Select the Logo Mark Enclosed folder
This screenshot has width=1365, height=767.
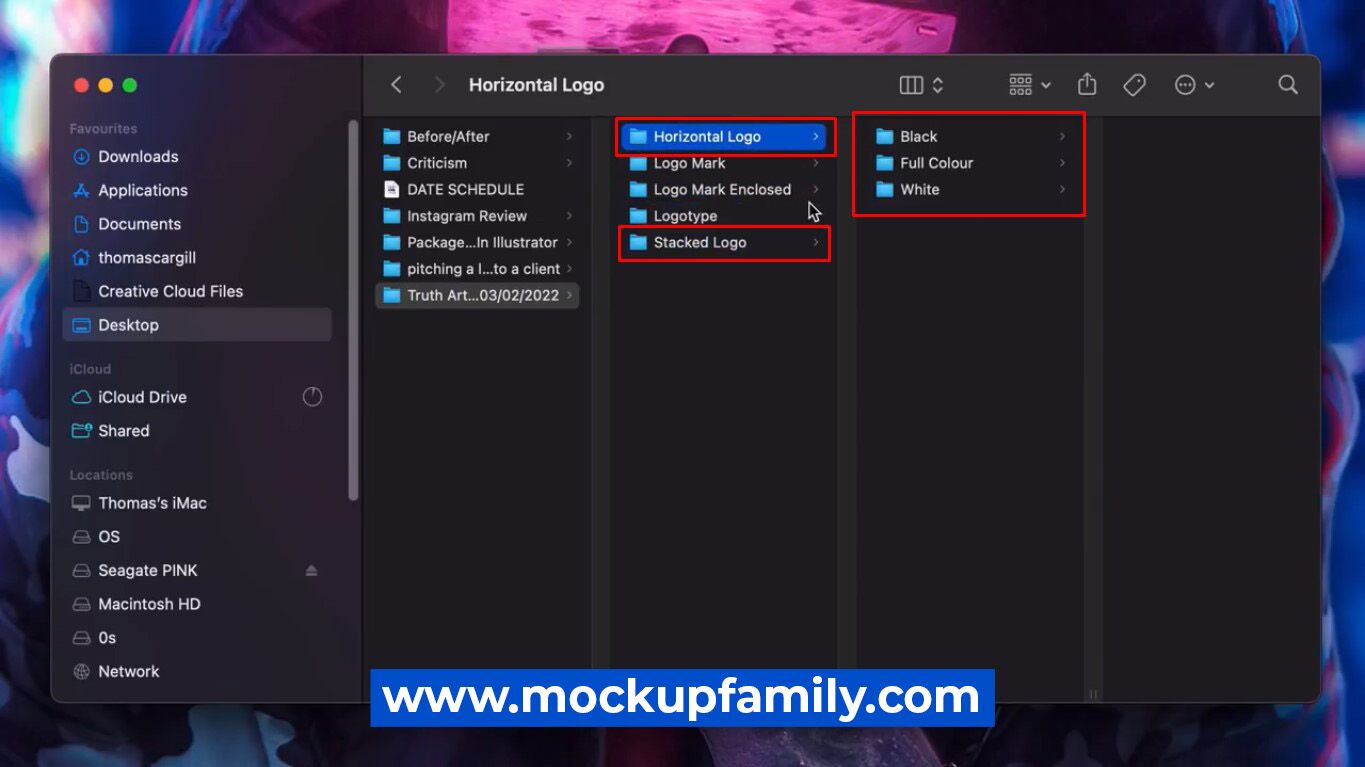click(721, 189)
